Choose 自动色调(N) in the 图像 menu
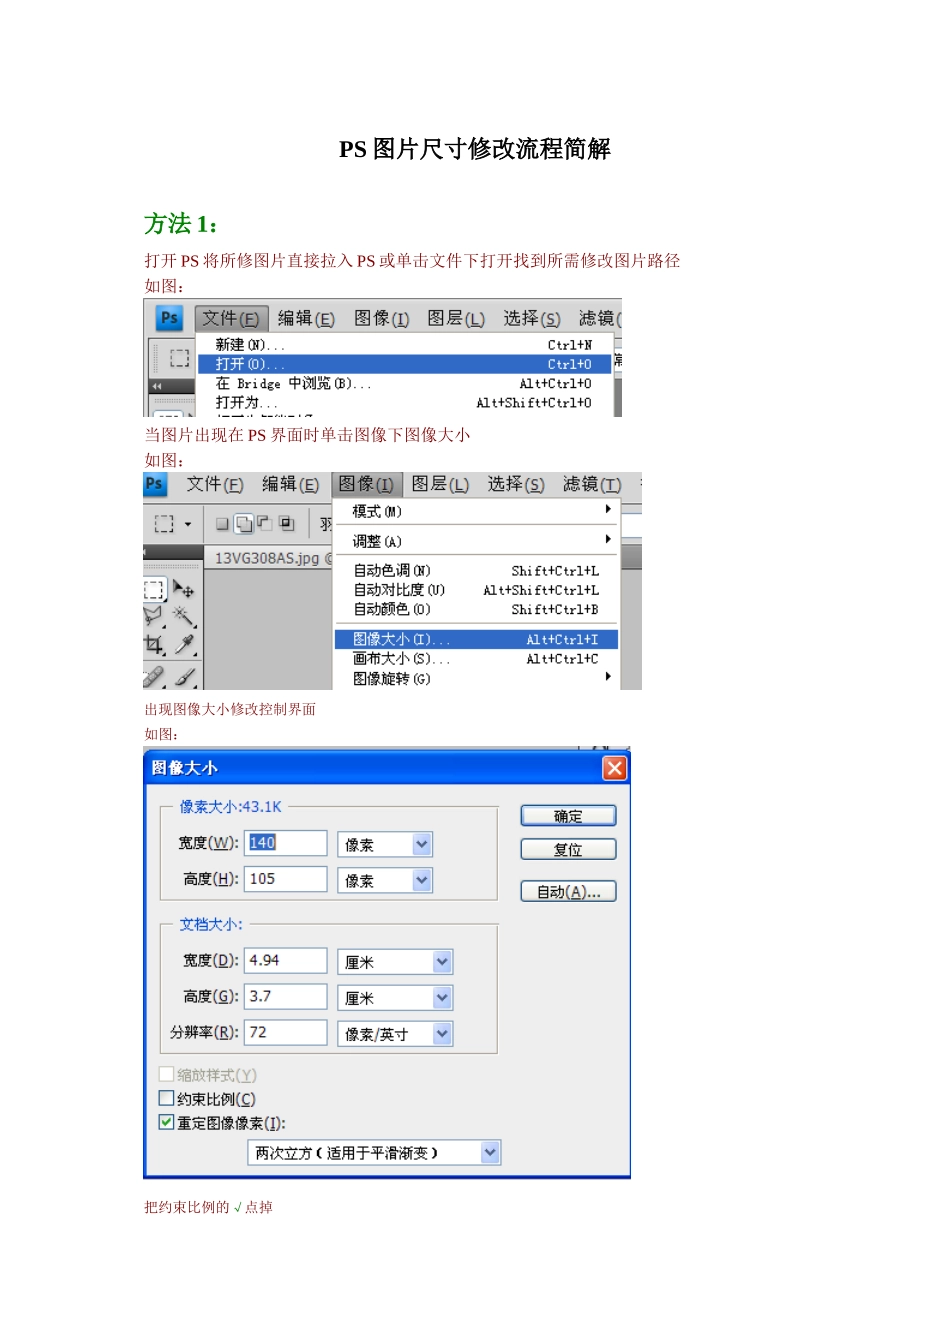 478,571
